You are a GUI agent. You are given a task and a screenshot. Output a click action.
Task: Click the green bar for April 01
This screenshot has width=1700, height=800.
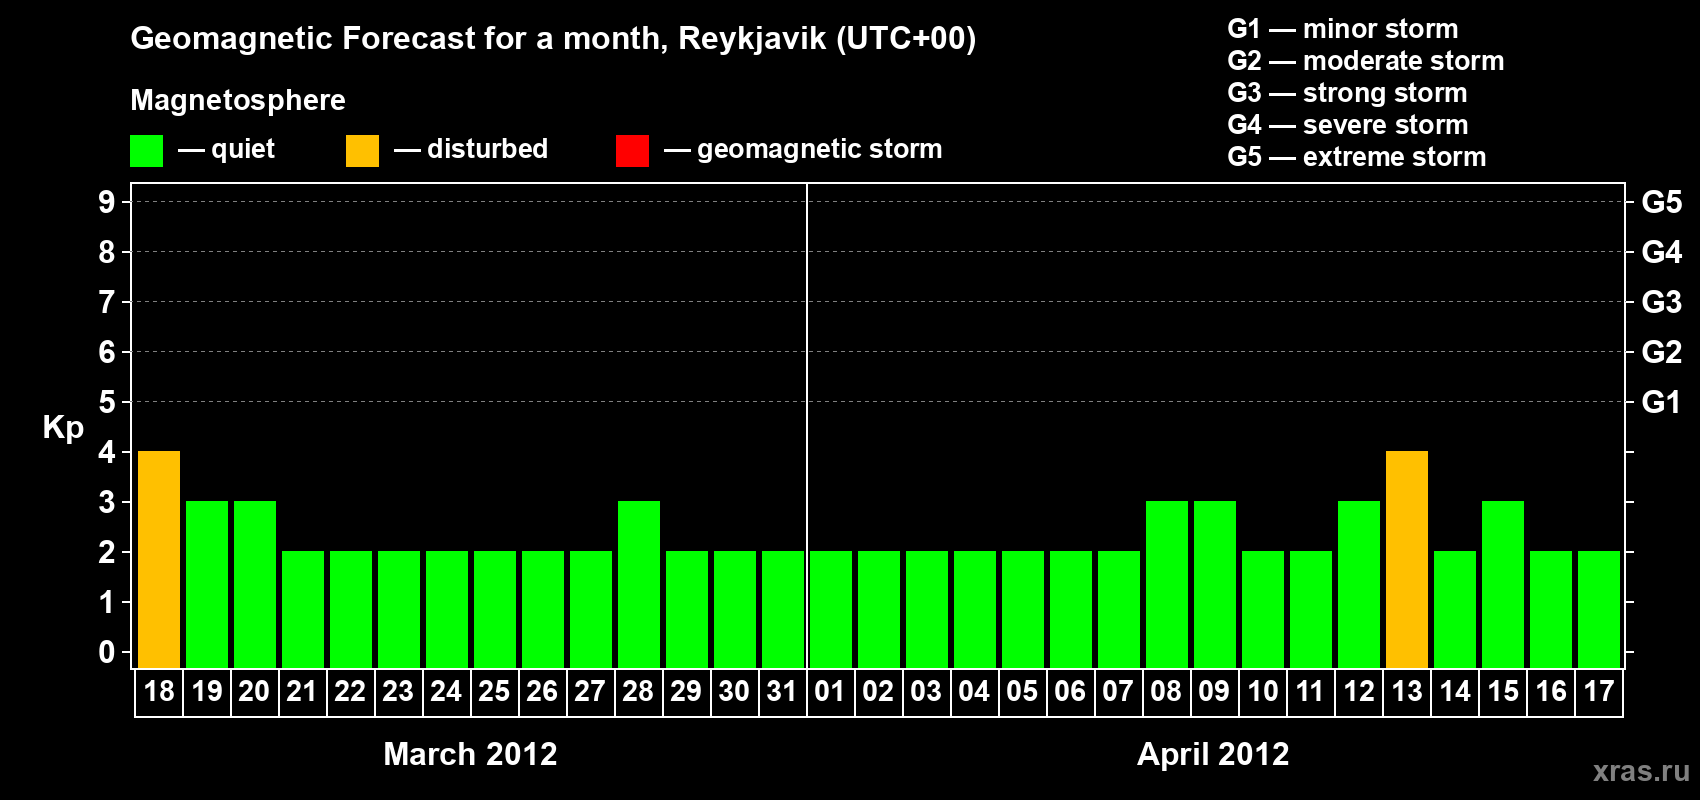point(831,610)
